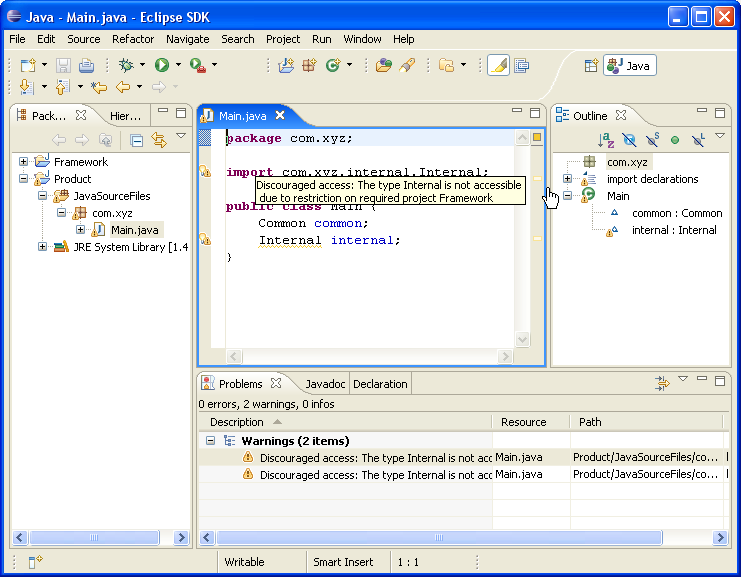Click the New Java Class icon

tap(332, 65)
